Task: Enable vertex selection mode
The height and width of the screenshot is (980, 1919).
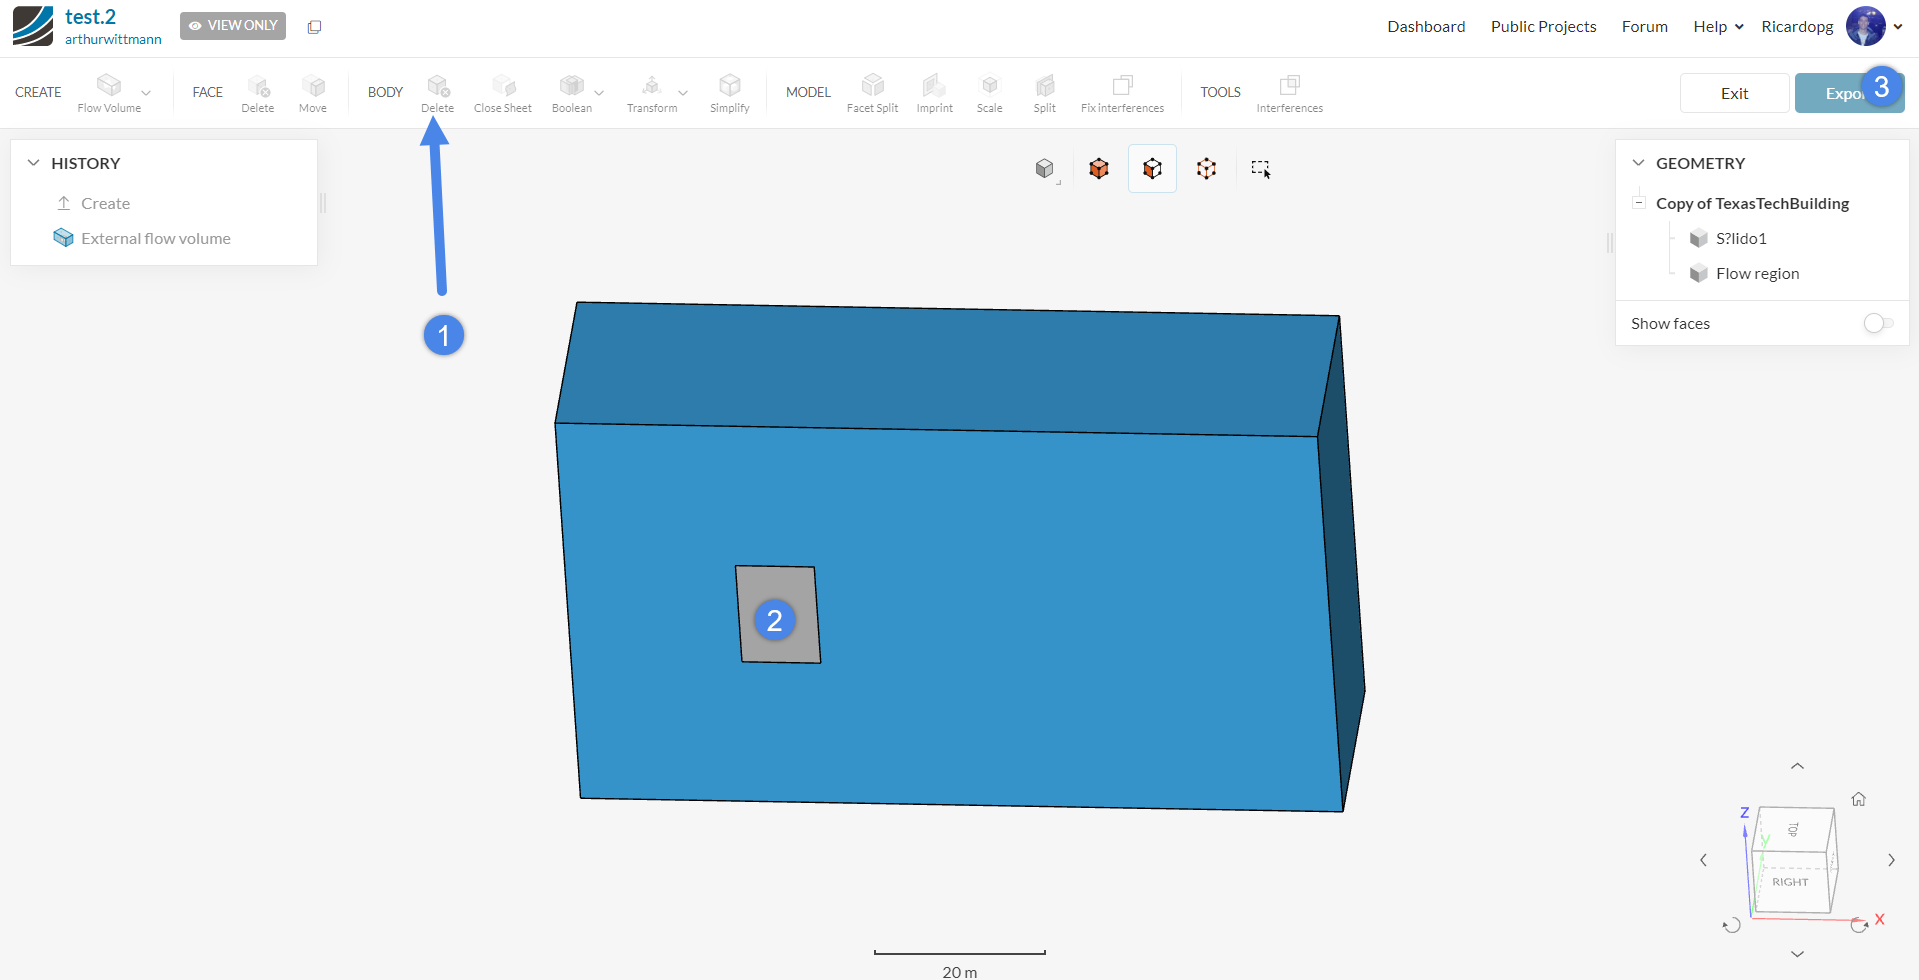Action: [1206, 168]
